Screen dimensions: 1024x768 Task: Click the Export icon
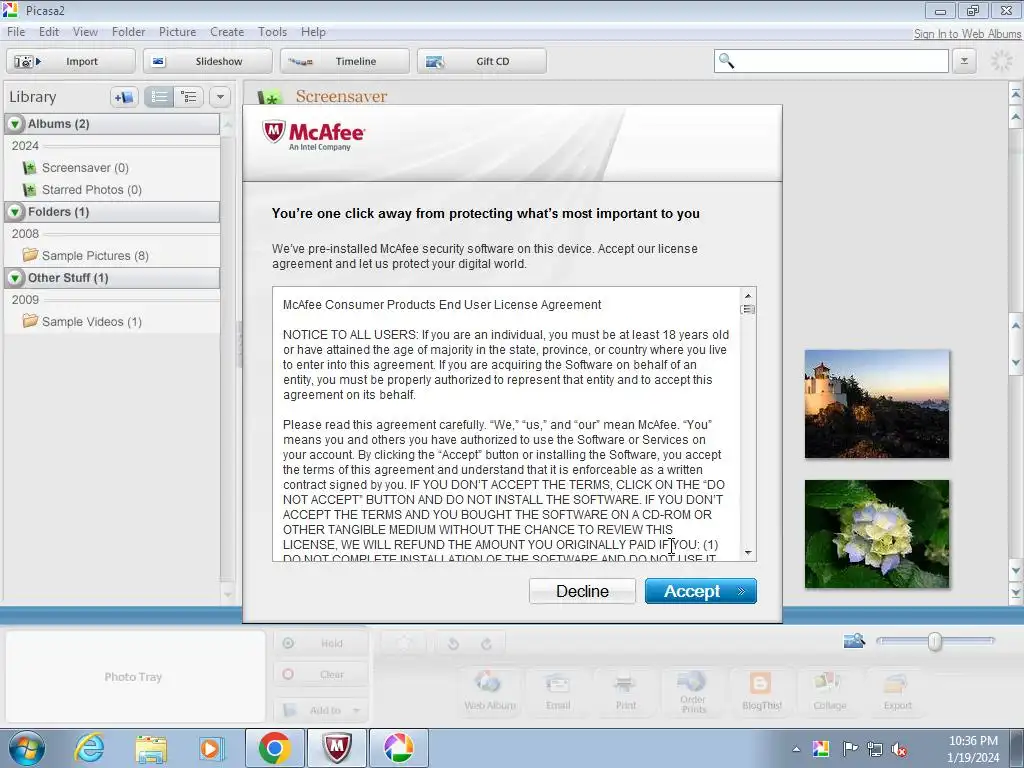[x=897, y=691]
